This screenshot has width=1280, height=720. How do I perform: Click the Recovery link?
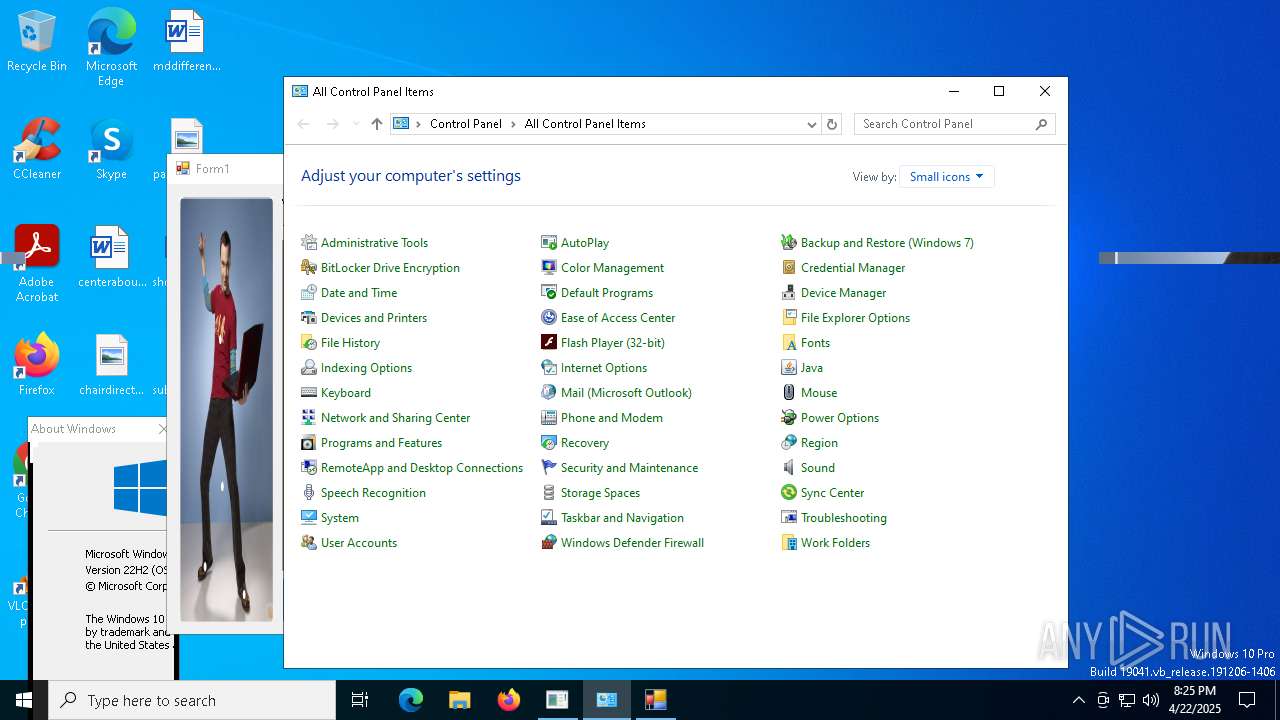(x=585, y=443)
